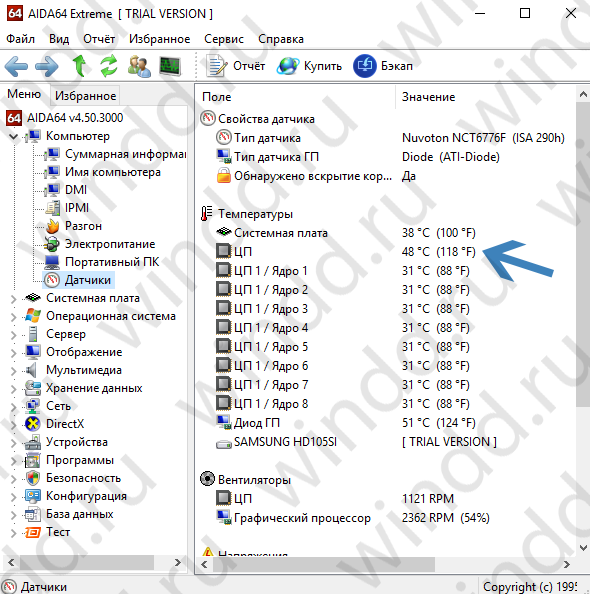
Task: Select the Тип датчика row
Action: point(390,138)
